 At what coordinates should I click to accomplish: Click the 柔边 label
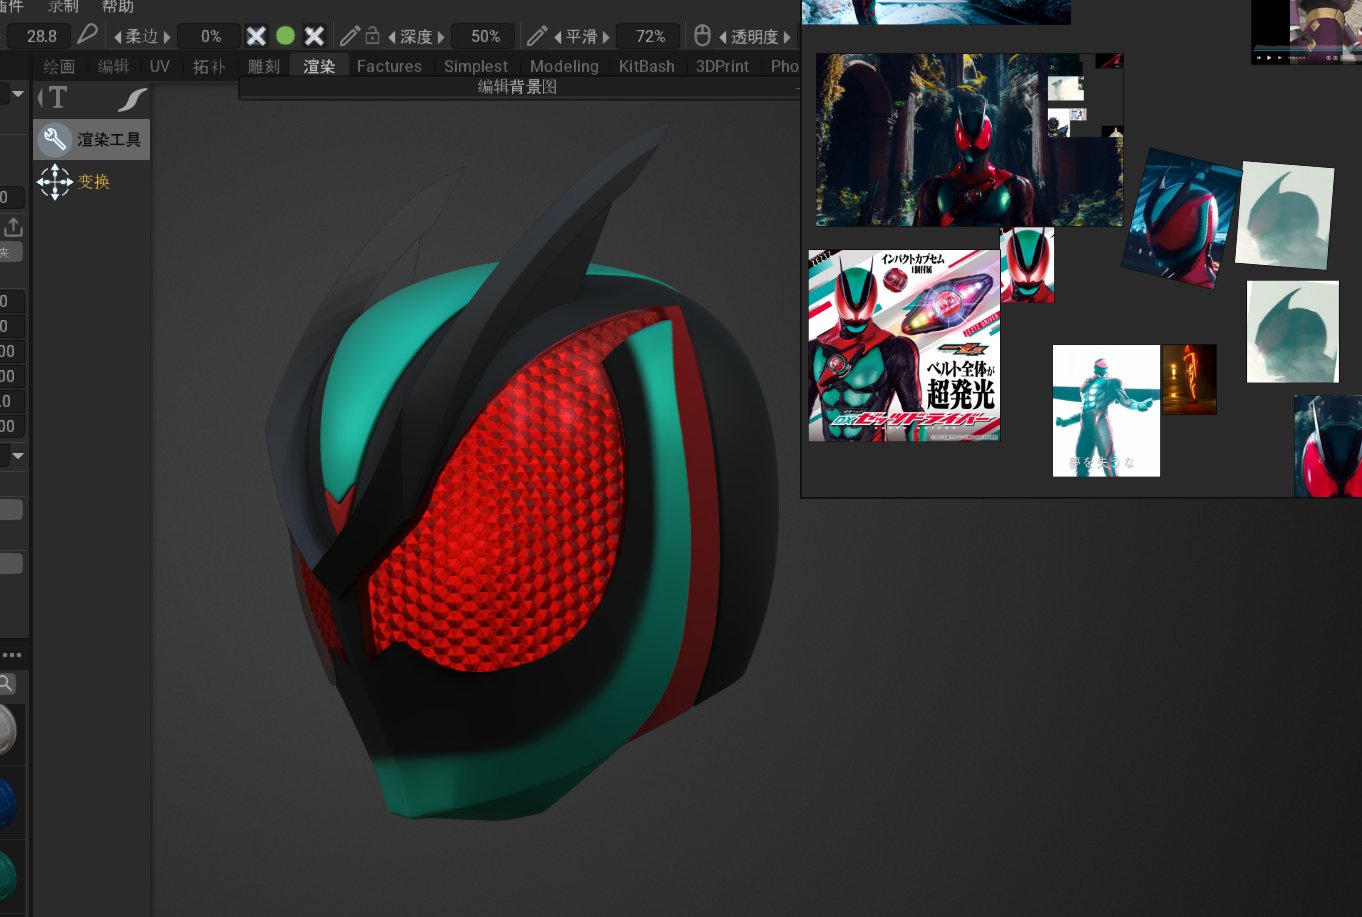(142, 37)
